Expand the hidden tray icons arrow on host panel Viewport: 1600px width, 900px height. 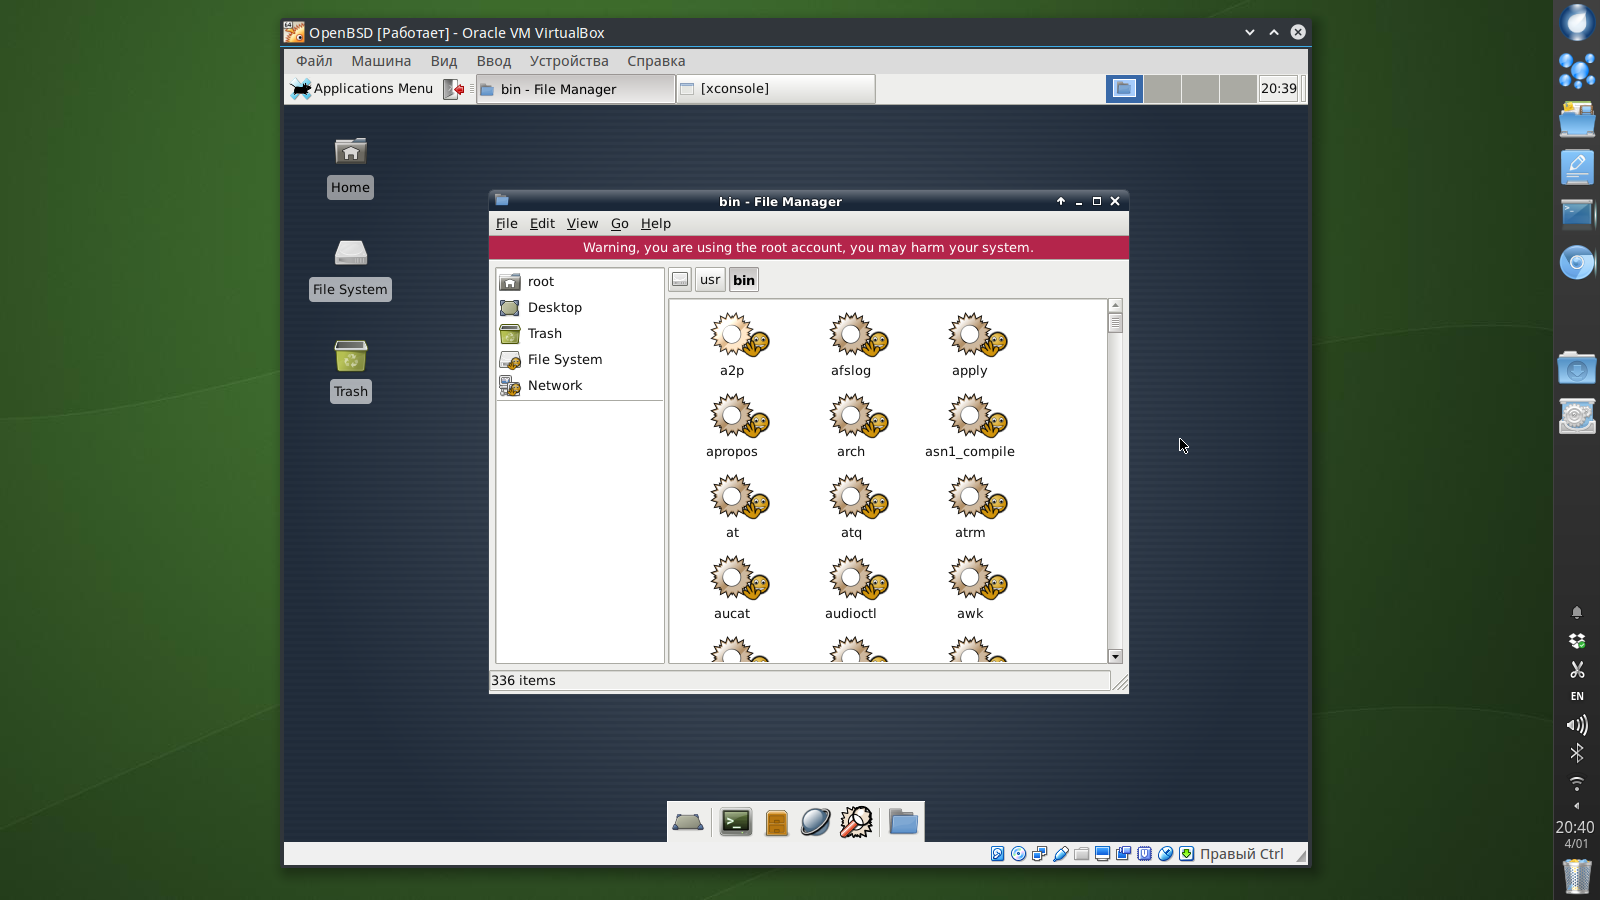1577,805
